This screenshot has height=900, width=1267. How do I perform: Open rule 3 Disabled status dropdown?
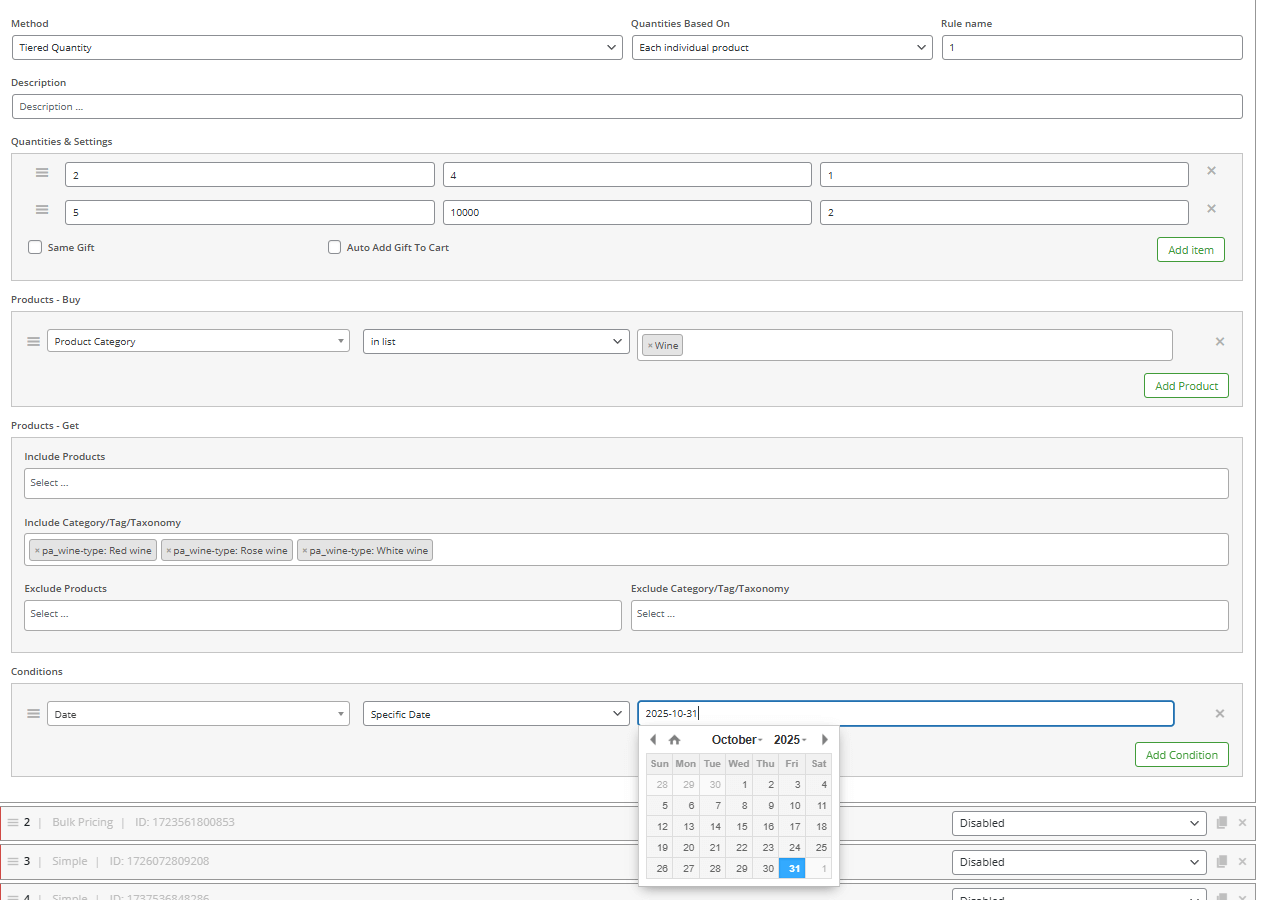click(x=1079, y=862)
